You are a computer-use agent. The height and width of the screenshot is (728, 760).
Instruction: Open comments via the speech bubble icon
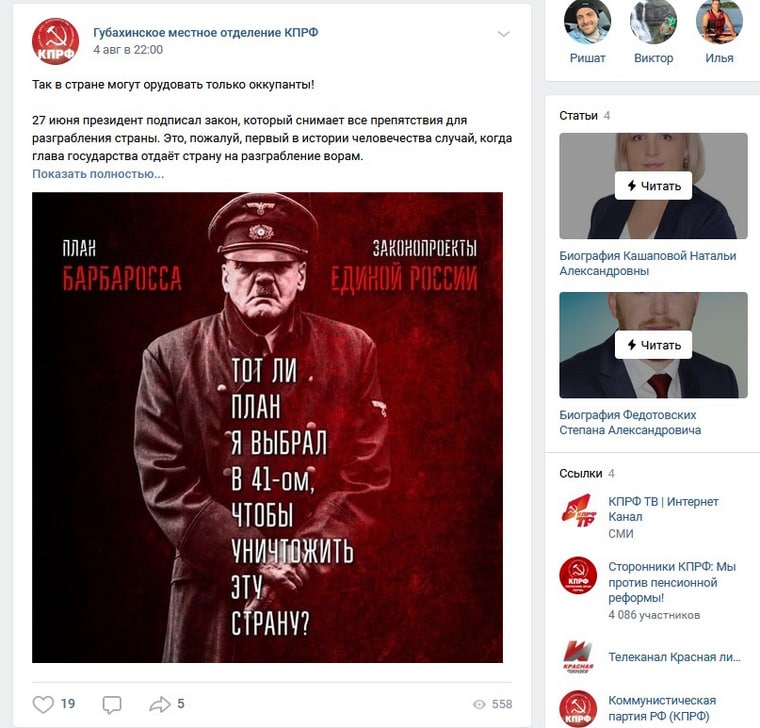(112, 704)
